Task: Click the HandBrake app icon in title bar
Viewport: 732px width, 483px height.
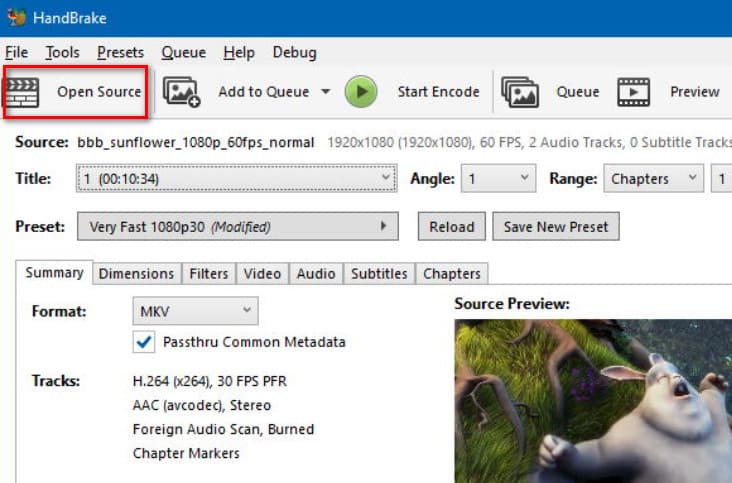Action: tap(16, 18)
